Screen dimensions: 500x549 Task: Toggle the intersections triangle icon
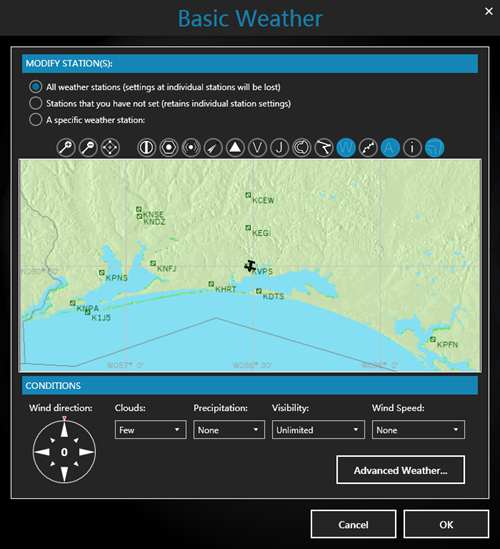pyautogui.click(x=235, y=147)
